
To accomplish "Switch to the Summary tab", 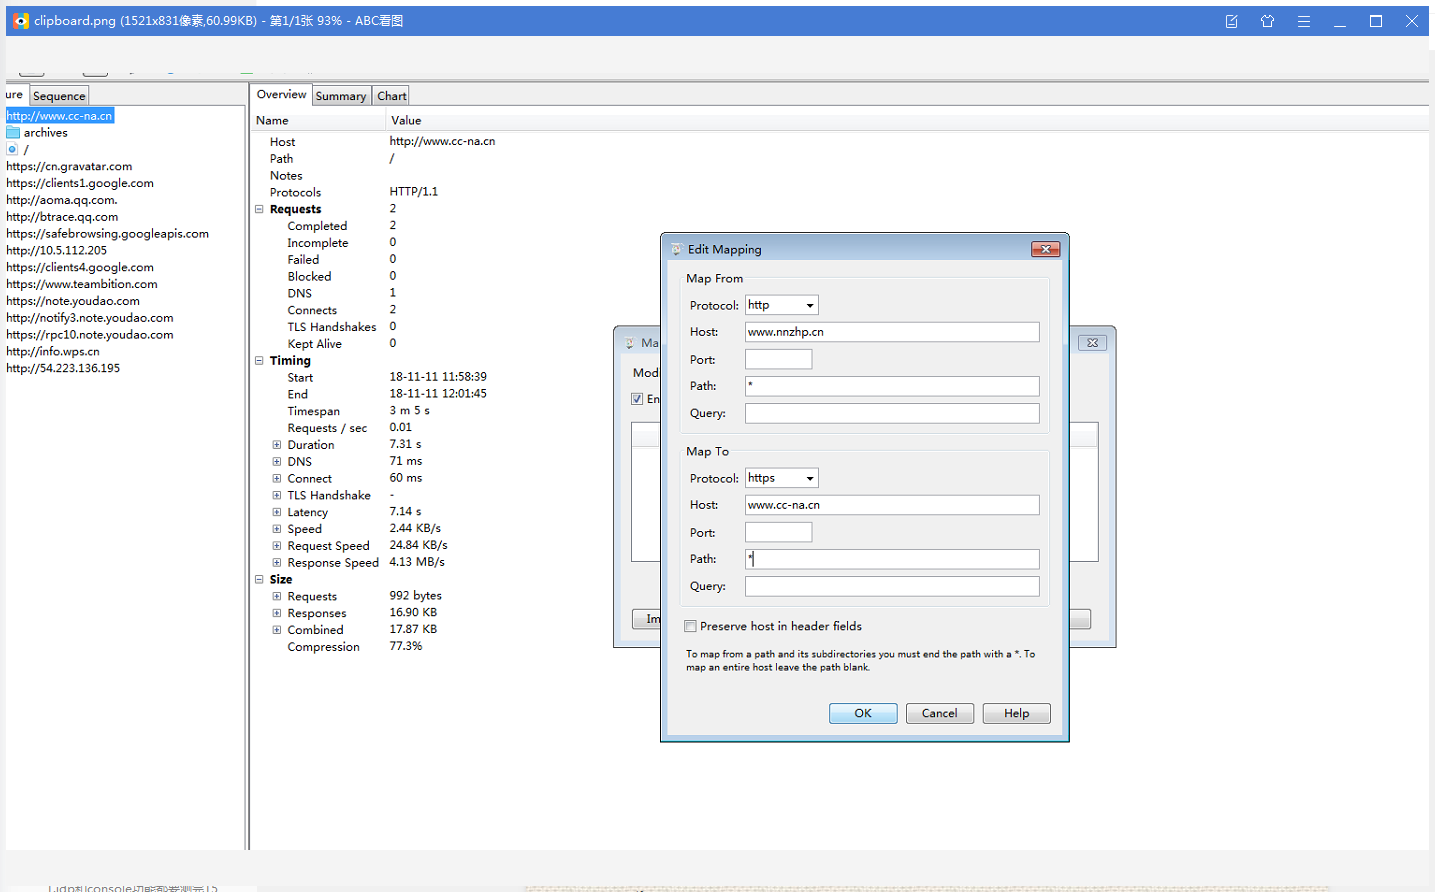I will pos(341,96).
